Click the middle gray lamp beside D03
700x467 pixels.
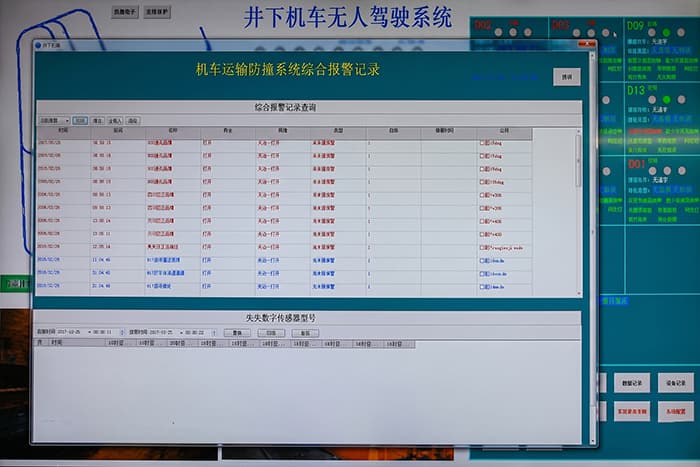pyautogui.click(x=591, y=33)
